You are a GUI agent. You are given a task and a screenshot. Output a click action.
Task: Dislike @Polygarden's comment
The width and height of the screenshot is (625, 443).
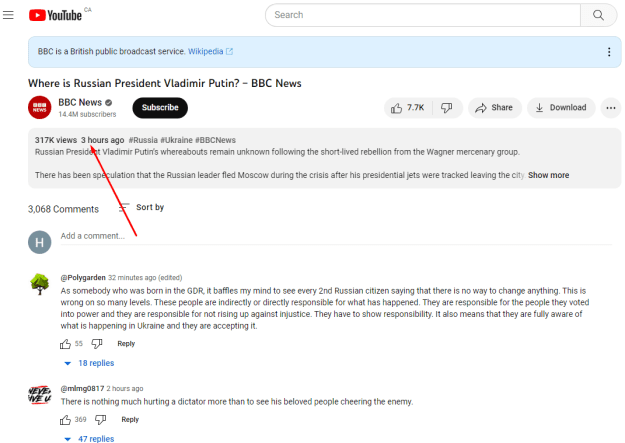(97, 344)
